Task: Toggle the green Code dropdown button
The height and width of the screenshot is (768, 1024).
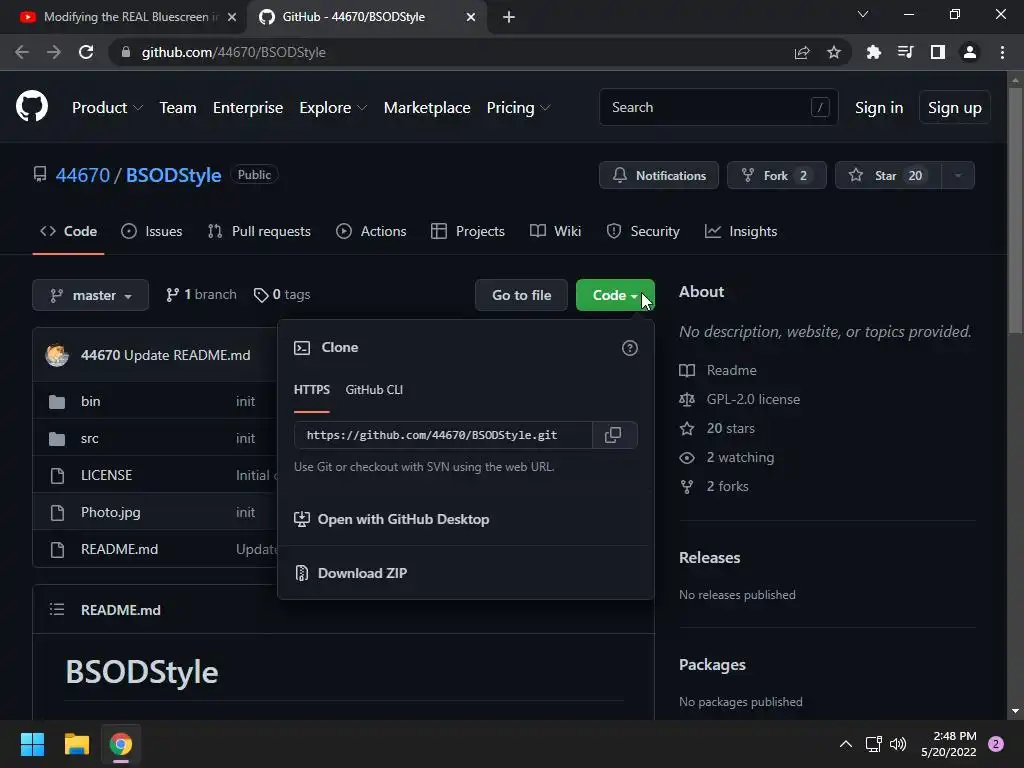Action: click(615, 295)
